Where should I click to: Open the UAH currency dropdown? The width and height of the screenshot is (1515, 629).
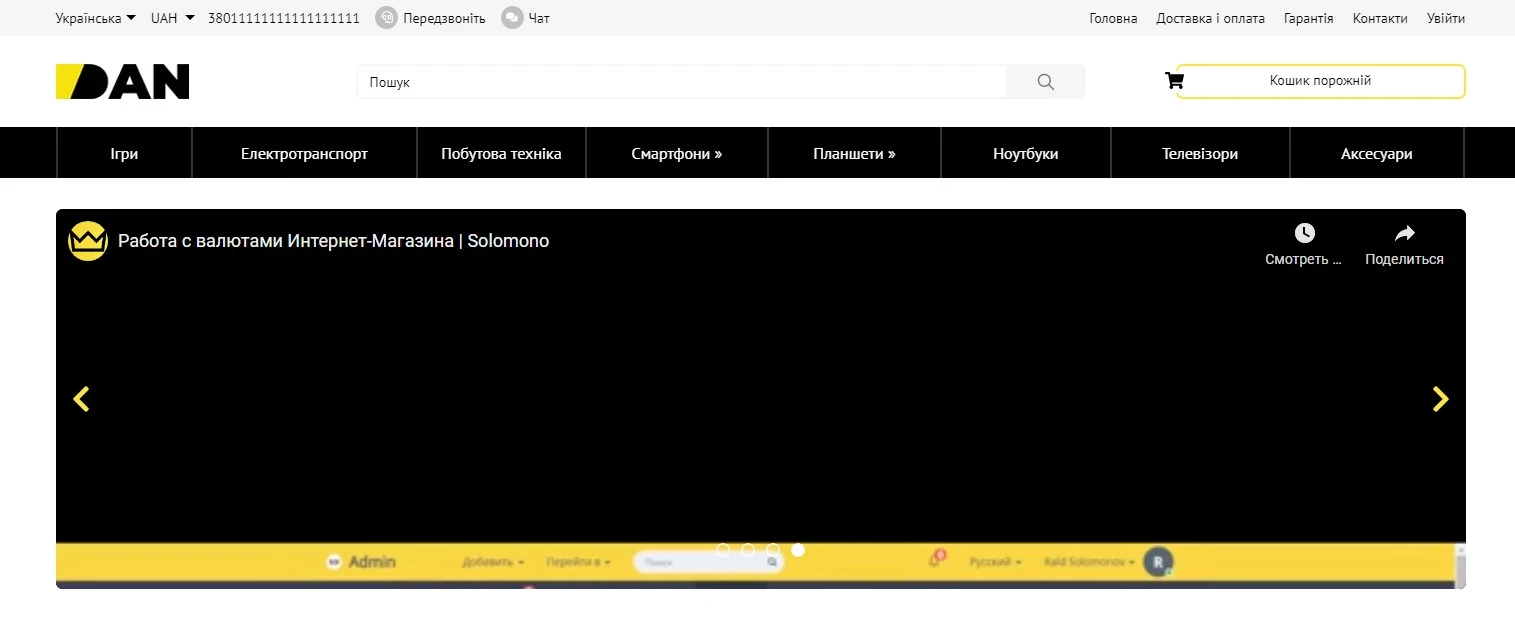pyautogui.click(x=172, y=18)
